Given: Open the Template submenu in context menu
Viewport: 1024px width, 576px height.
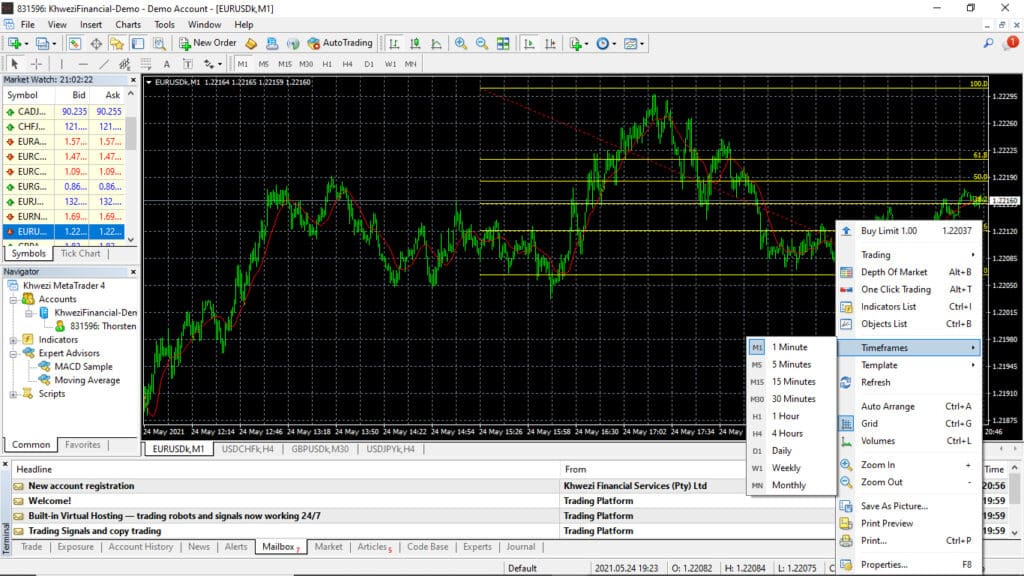Looking at the screenshot, I should click(x=909, y=365).
